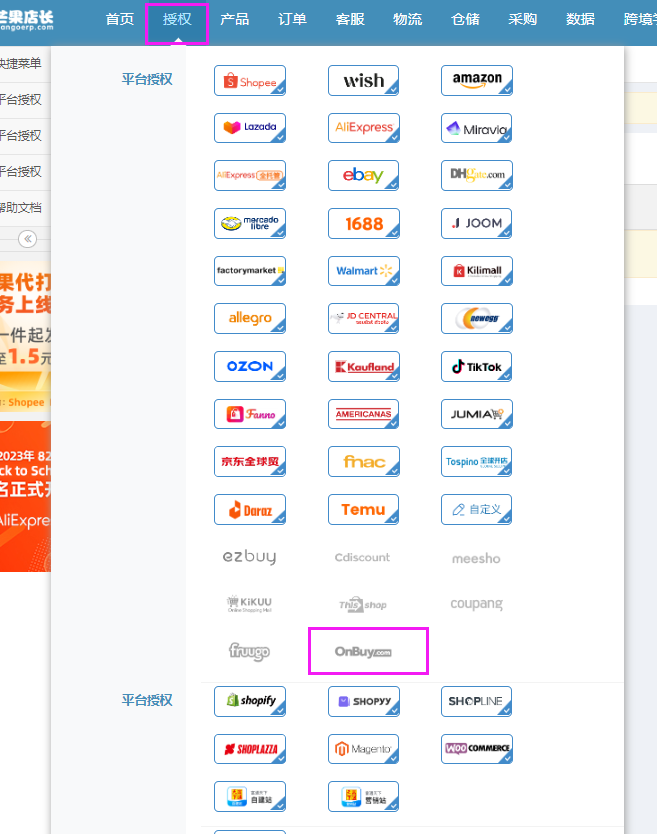
Task: Pick the Temu platform tile
Action: pyautogui.click(x=363, y=510)
